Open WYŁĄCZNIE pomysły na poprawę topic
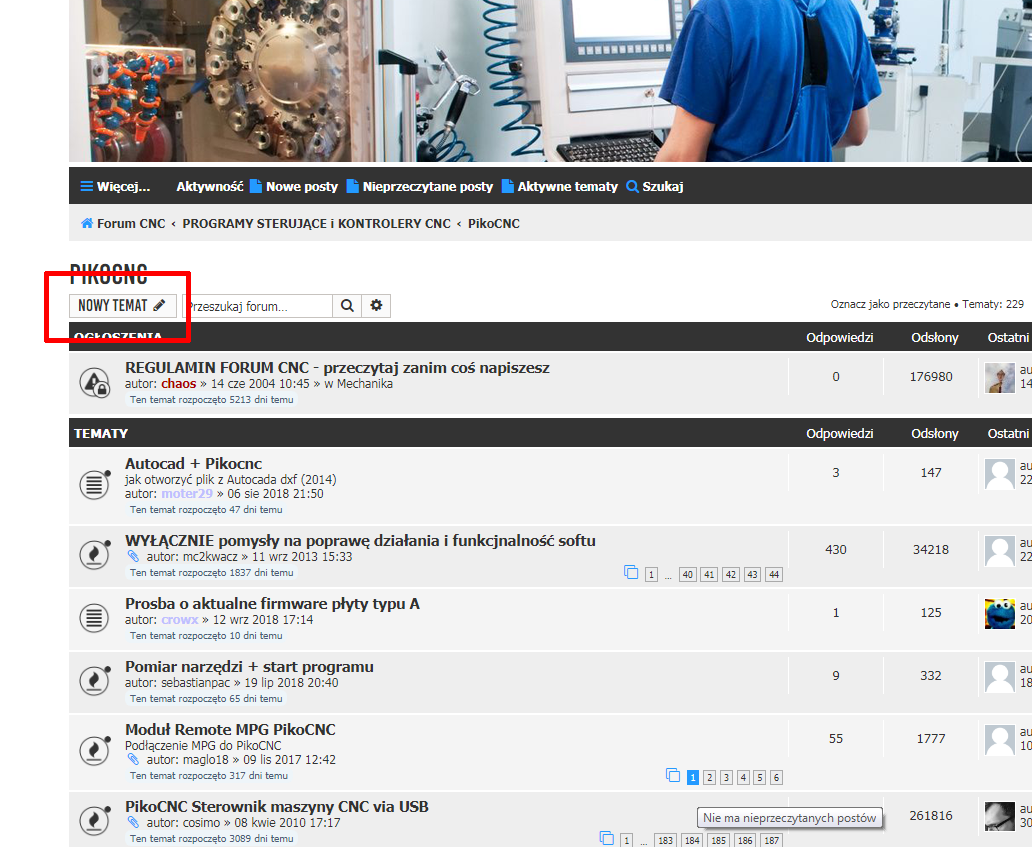This screenshot has height=847, width=1032. pyautogui.click(x=360, y=540)
